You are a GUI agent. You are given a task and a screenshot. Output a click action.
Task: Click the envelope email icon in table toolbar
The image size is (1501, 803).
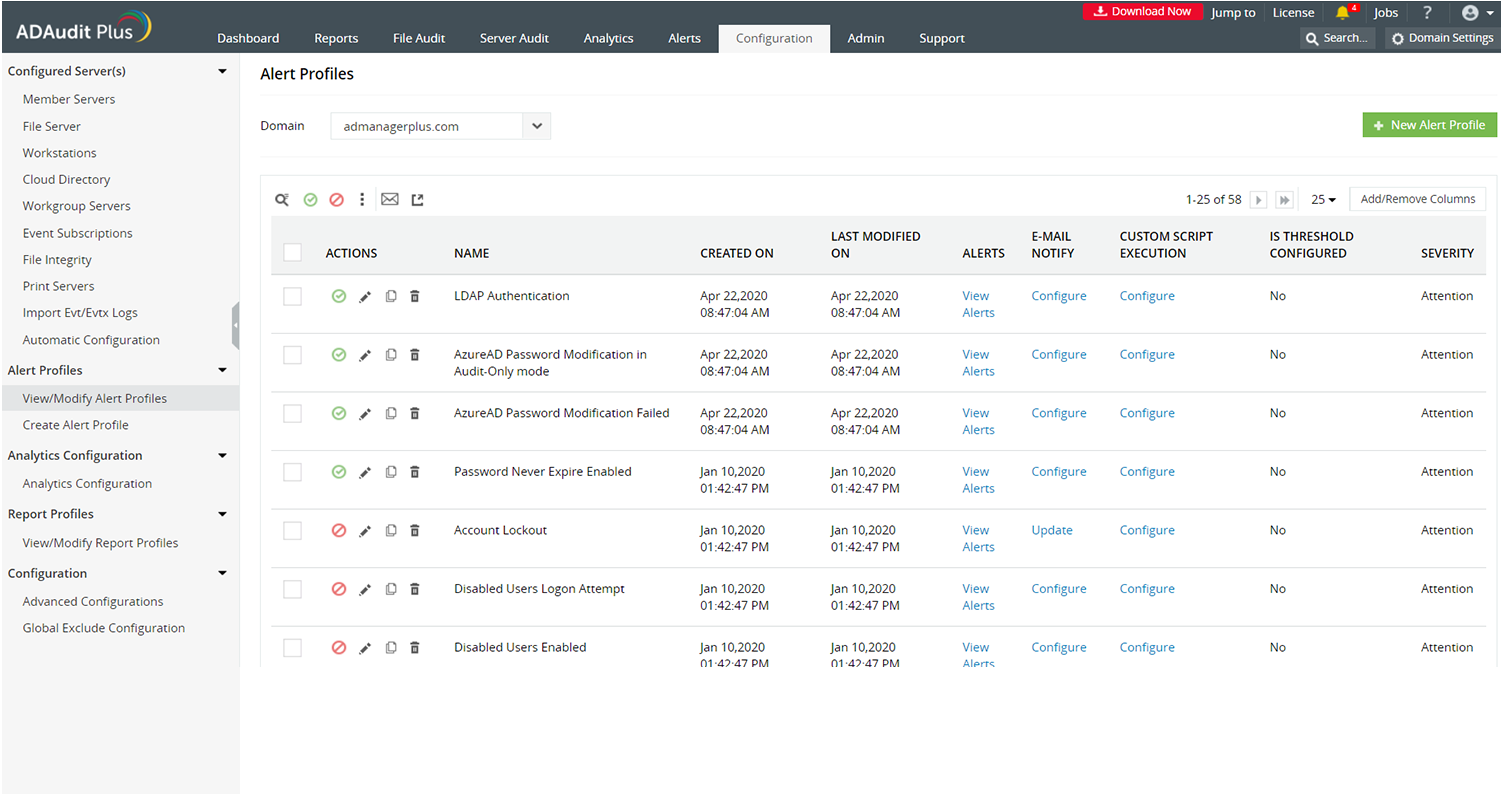coord(390,200)
